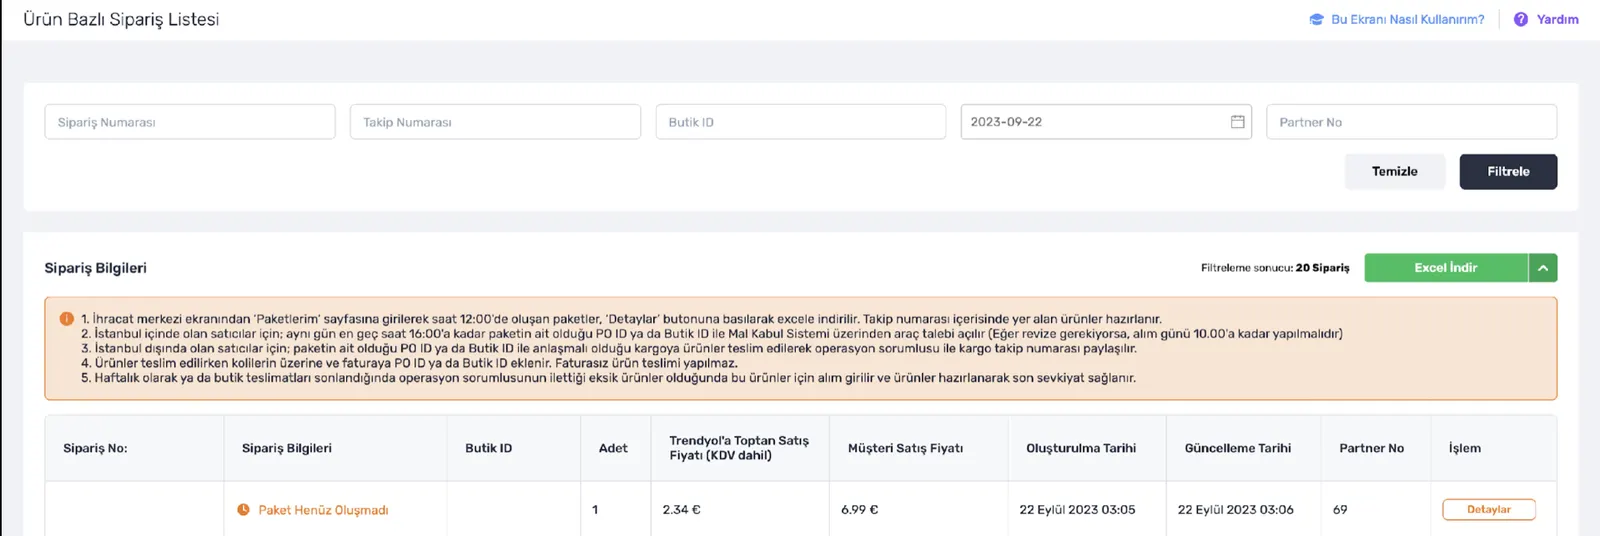Image resolution: width=1600 pixels, height=536 pixels.
Task: Click the '22 Eylül 2023 03:05' creation date
Action: (x=1077, y=510)
